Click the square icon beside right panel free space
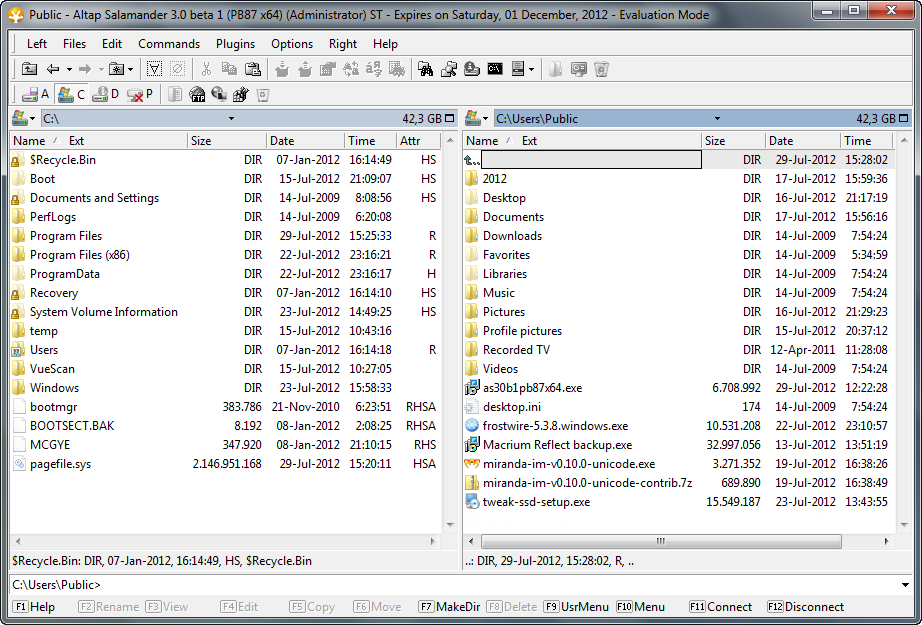 click(x=904, y=118)
